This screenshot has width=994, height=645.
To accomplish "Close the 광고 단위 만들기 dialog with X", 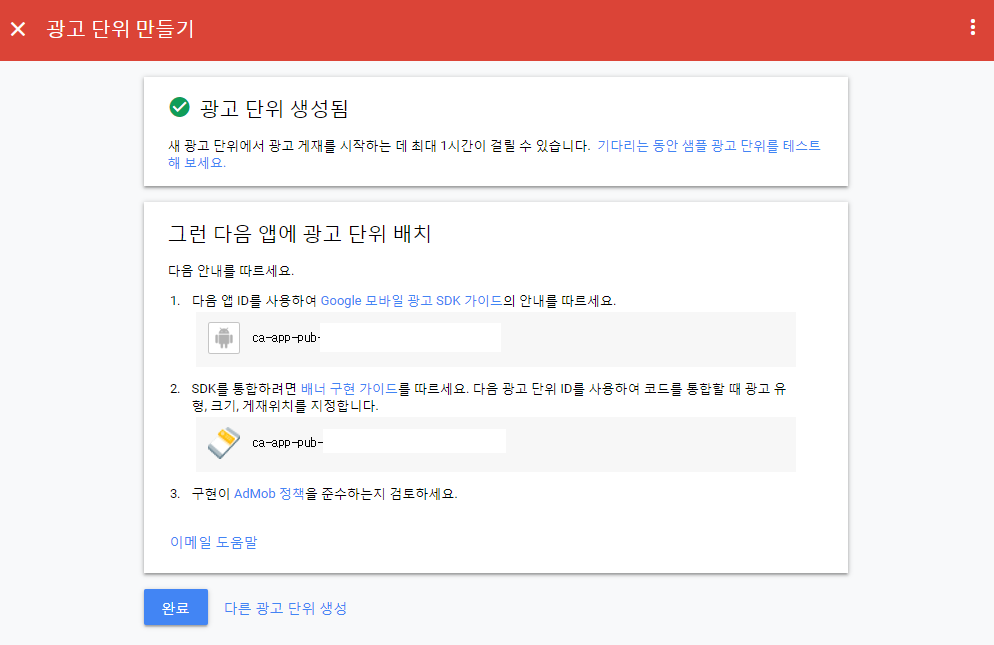I will tap(18, 29).
